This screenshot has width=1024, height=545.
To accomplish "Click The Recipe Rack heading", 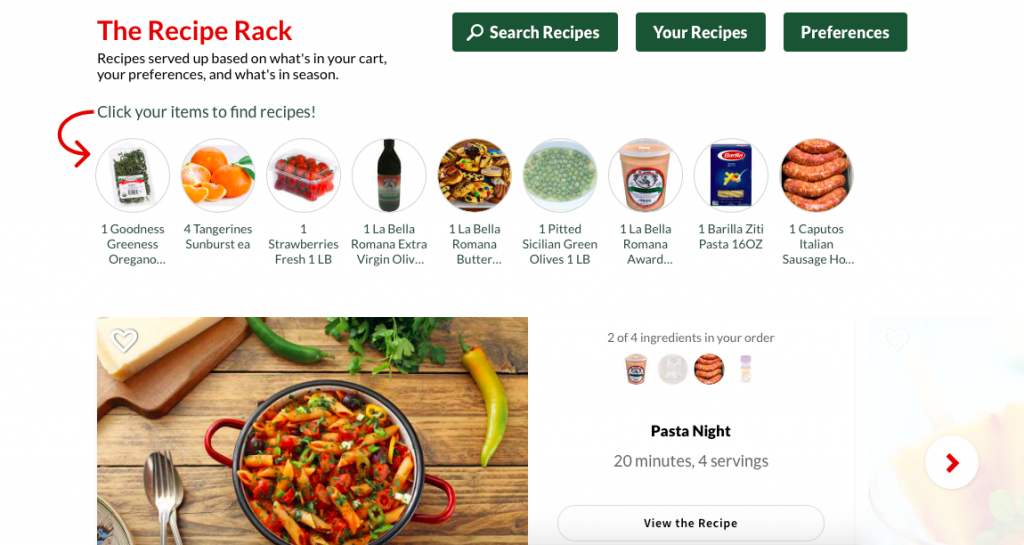I will coord(195,31).
